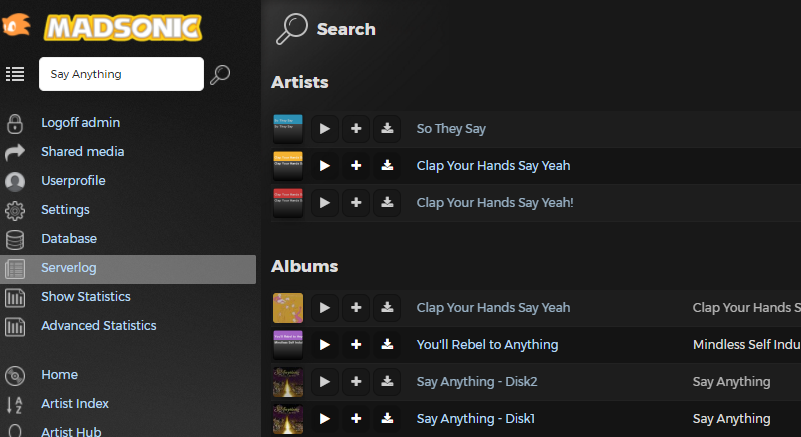This screenshot has width=801, height=437.
Task: Add Say Anything - Disk2 to queue
Action: pos(356,382)
